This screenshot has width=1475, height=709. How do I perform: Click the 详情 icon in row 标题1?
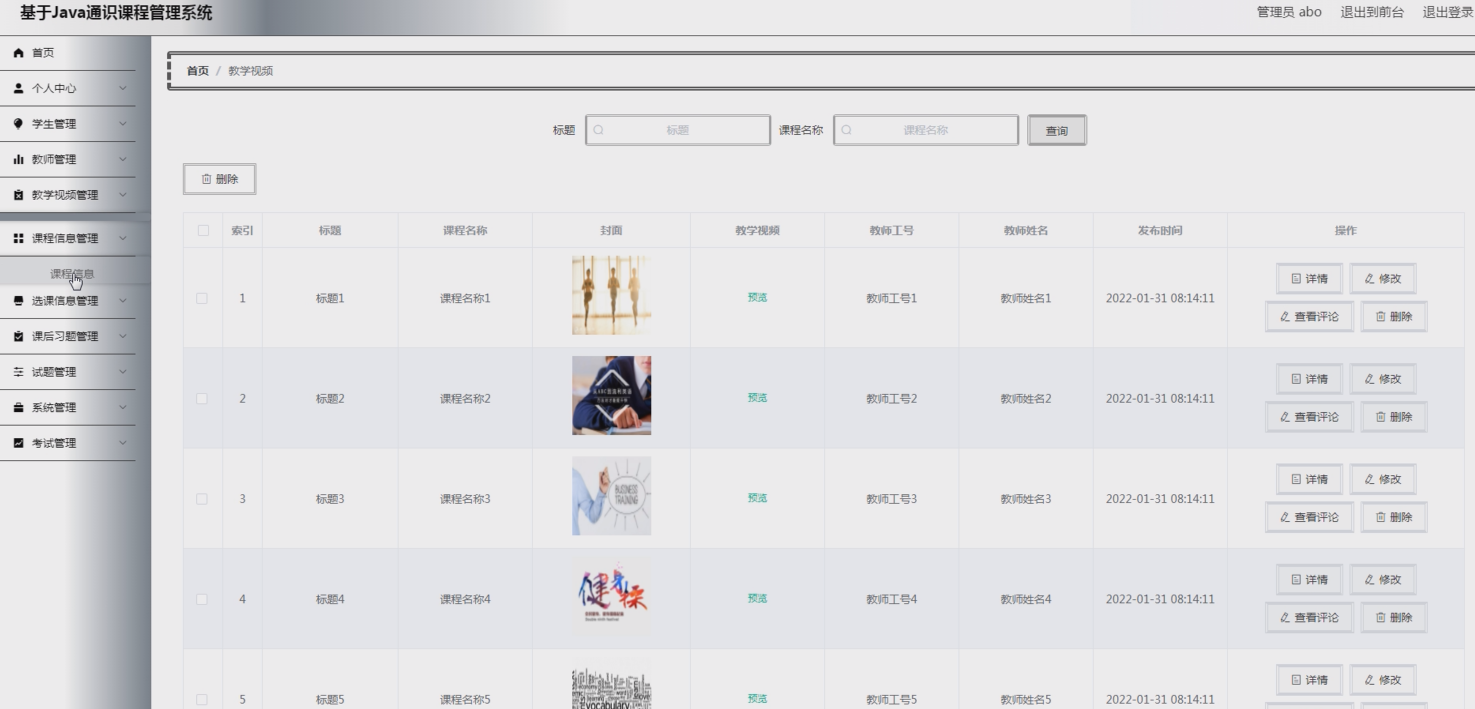pyautogui.click(x=1296, y=279)
